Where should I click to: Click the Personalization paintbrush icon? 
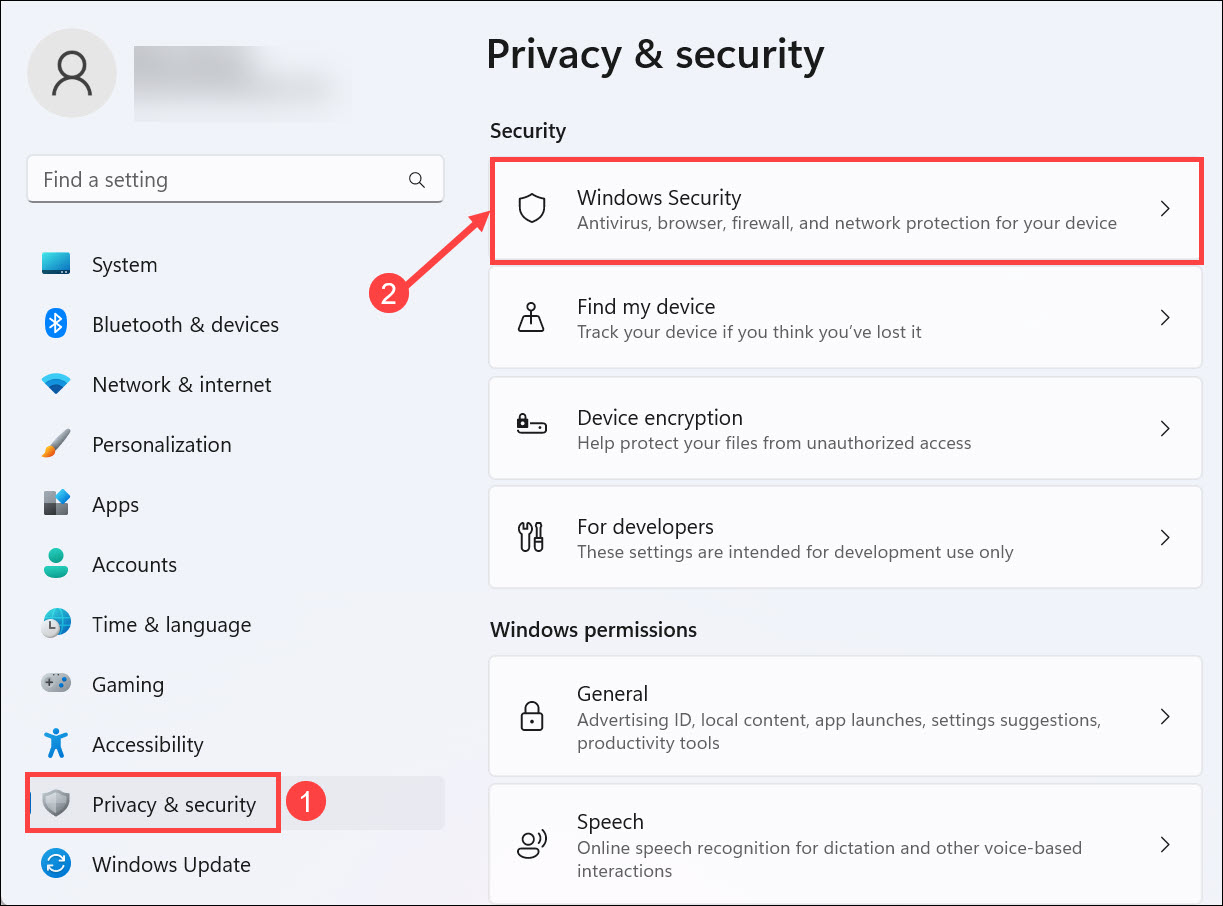(x=56, y=444)
